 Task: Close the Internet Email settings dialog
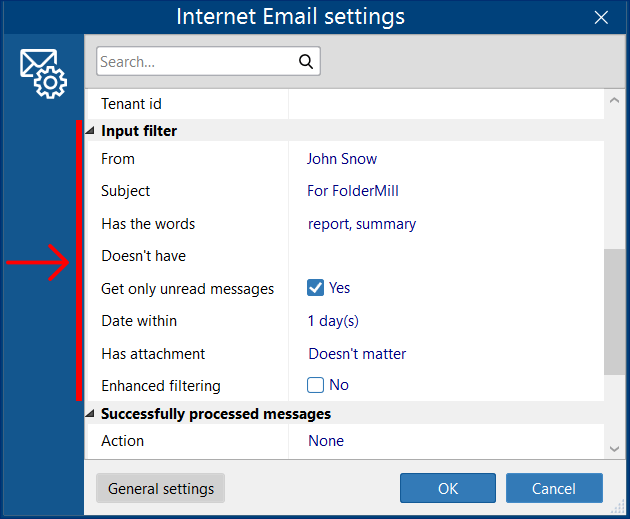click(601, 17)
